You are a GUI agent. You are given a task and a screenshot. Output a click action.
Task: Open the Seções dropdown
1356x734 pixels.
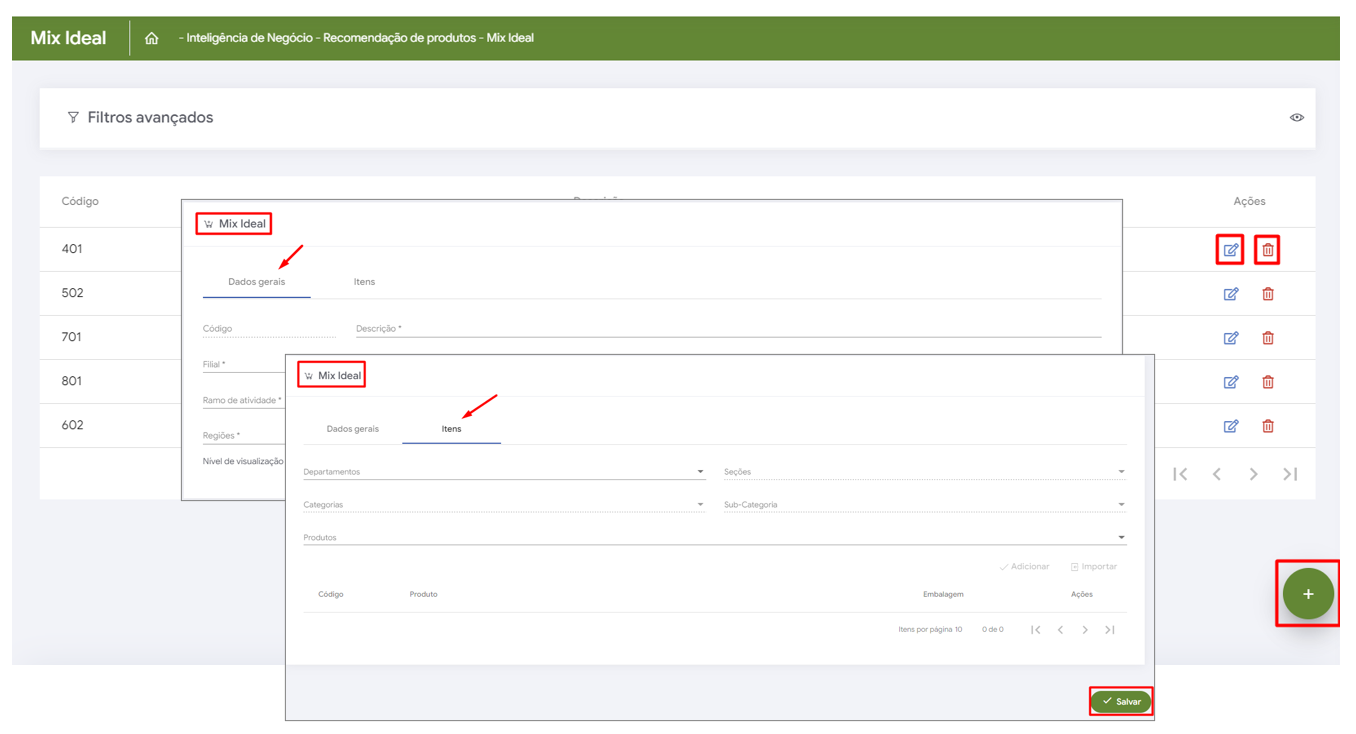[x=1120, y=472]
